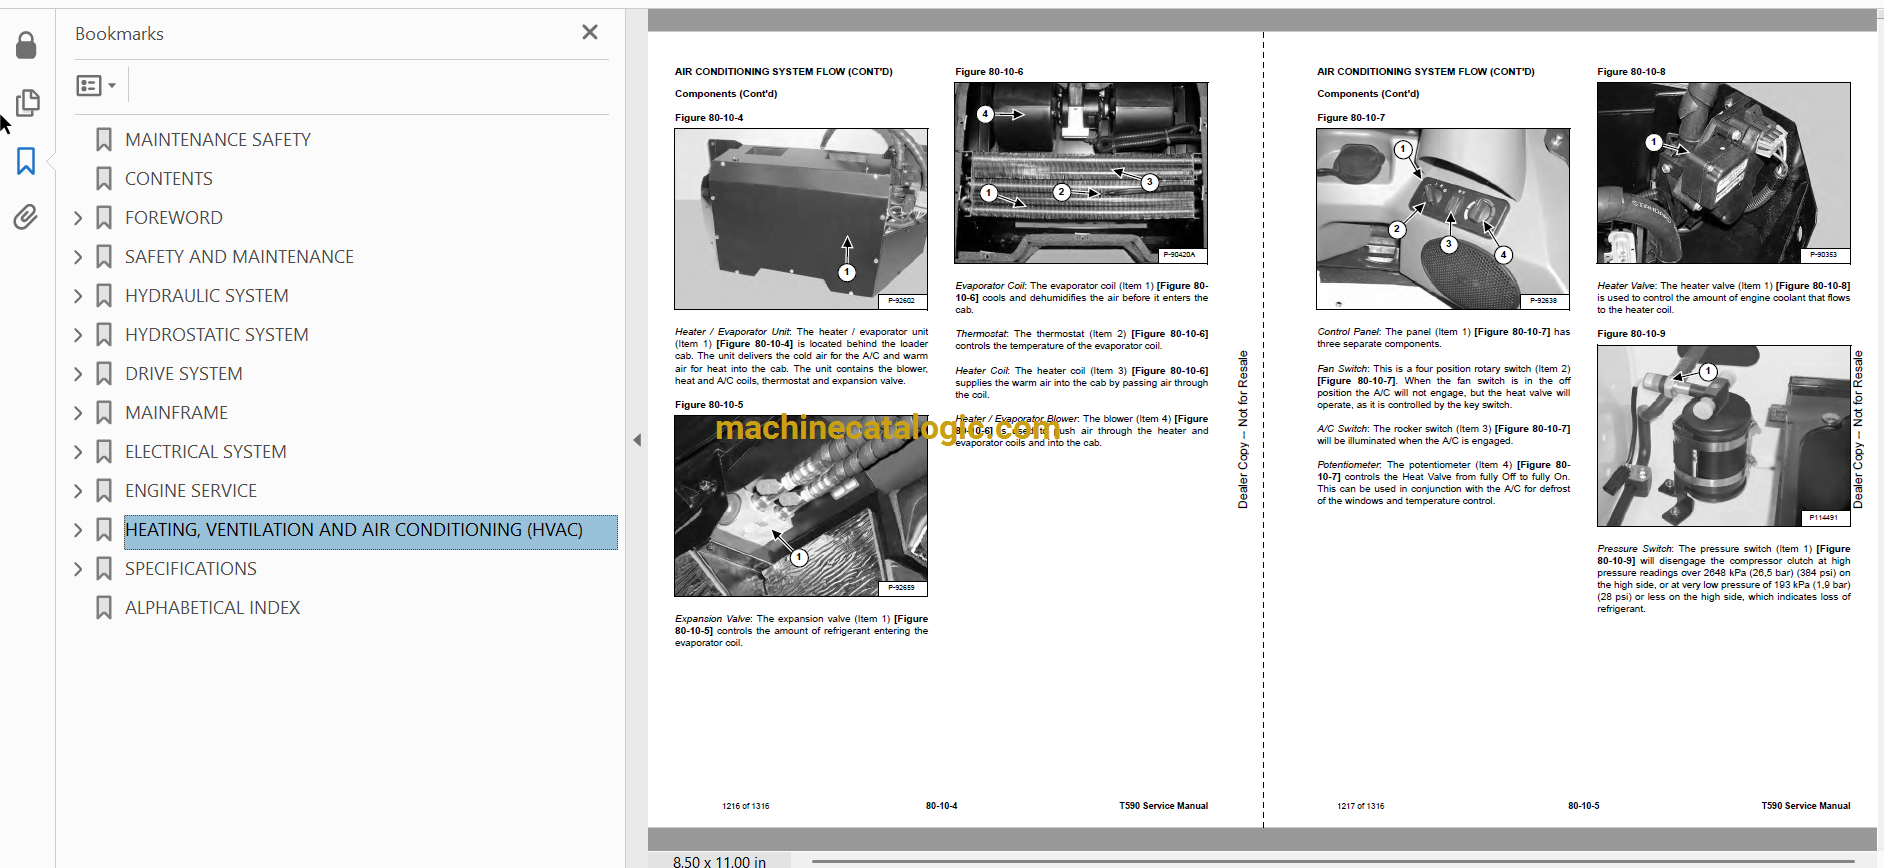
Task: Open the attachments paperclip panel
Action: tap(26, 217)
